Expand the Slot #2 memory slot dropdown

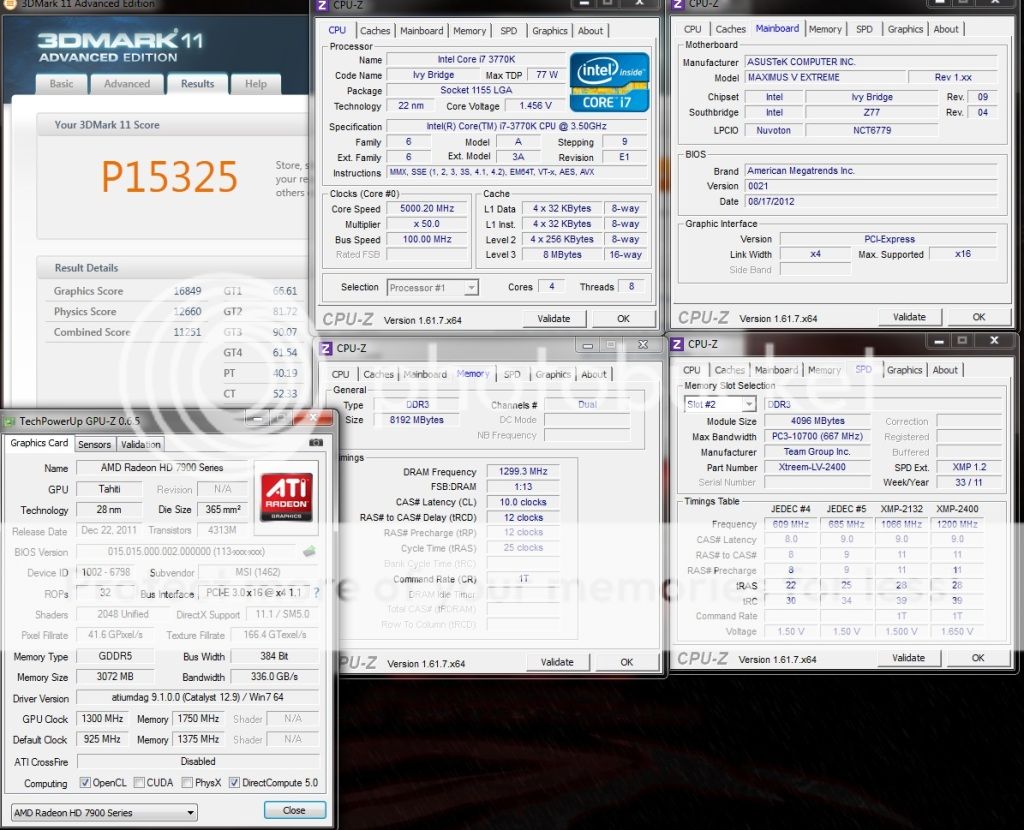point(720,404)
